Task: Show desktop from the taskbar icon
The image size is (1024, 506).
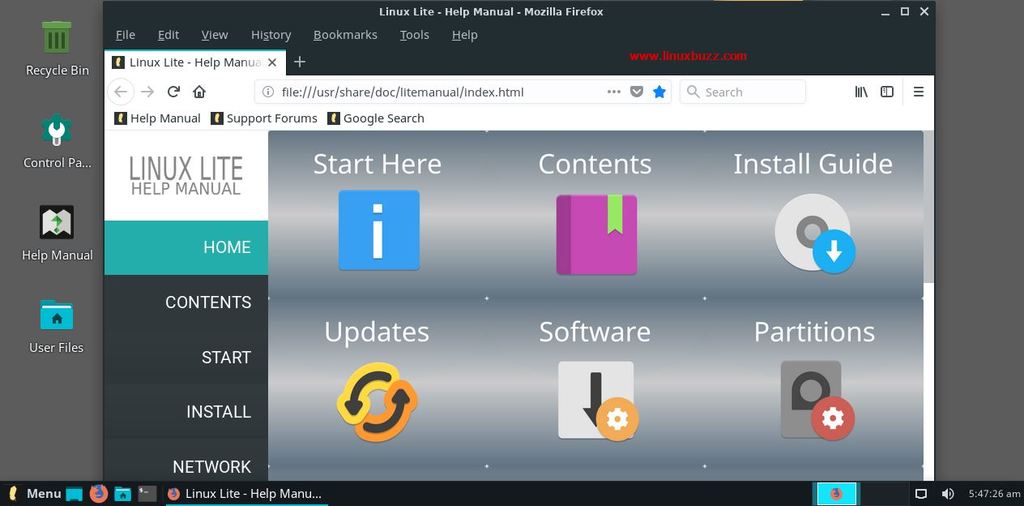Action: [x=74, y=494]
